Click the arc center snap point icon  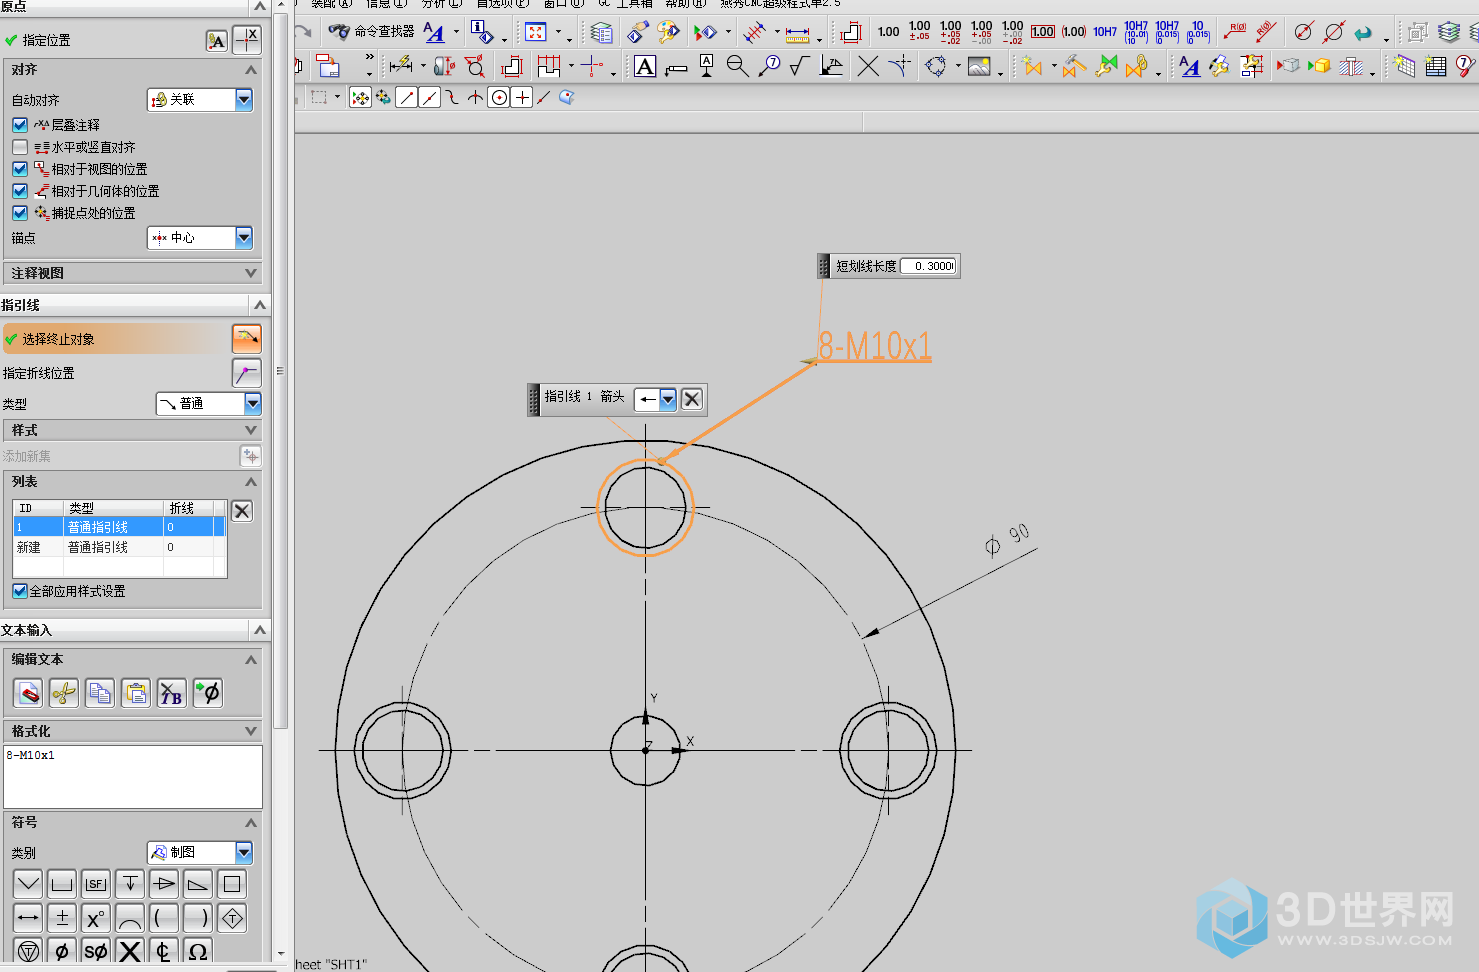coord(498,98)
